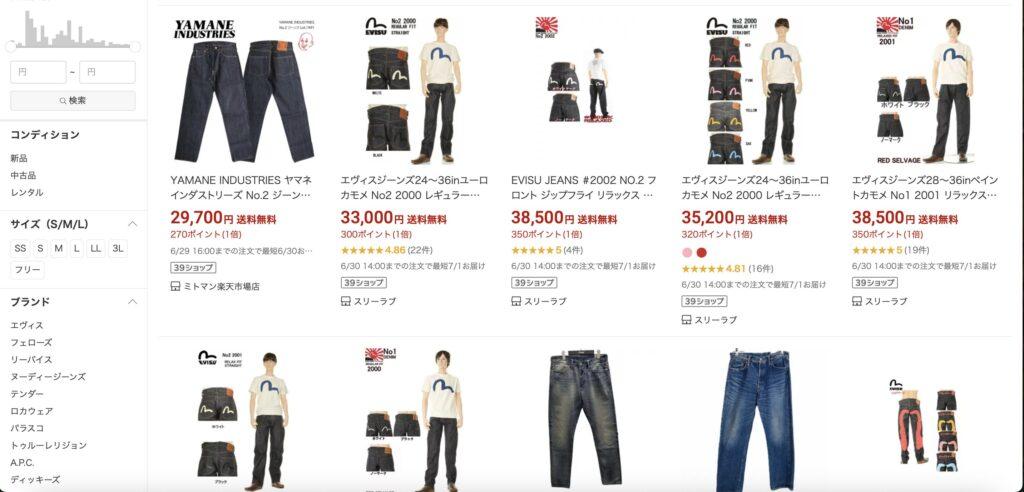Collapse the ブランド section chevron
The height and width of the screenshot is (492, 1024).
coord(133,302)
